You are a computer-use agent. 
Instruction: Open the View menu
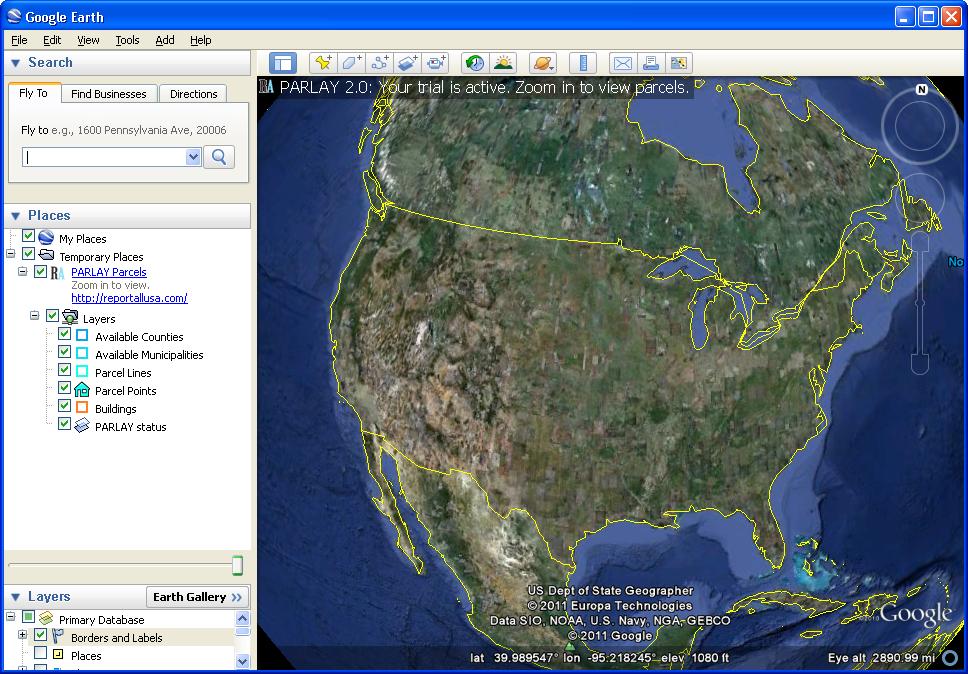tap(88, 40)
